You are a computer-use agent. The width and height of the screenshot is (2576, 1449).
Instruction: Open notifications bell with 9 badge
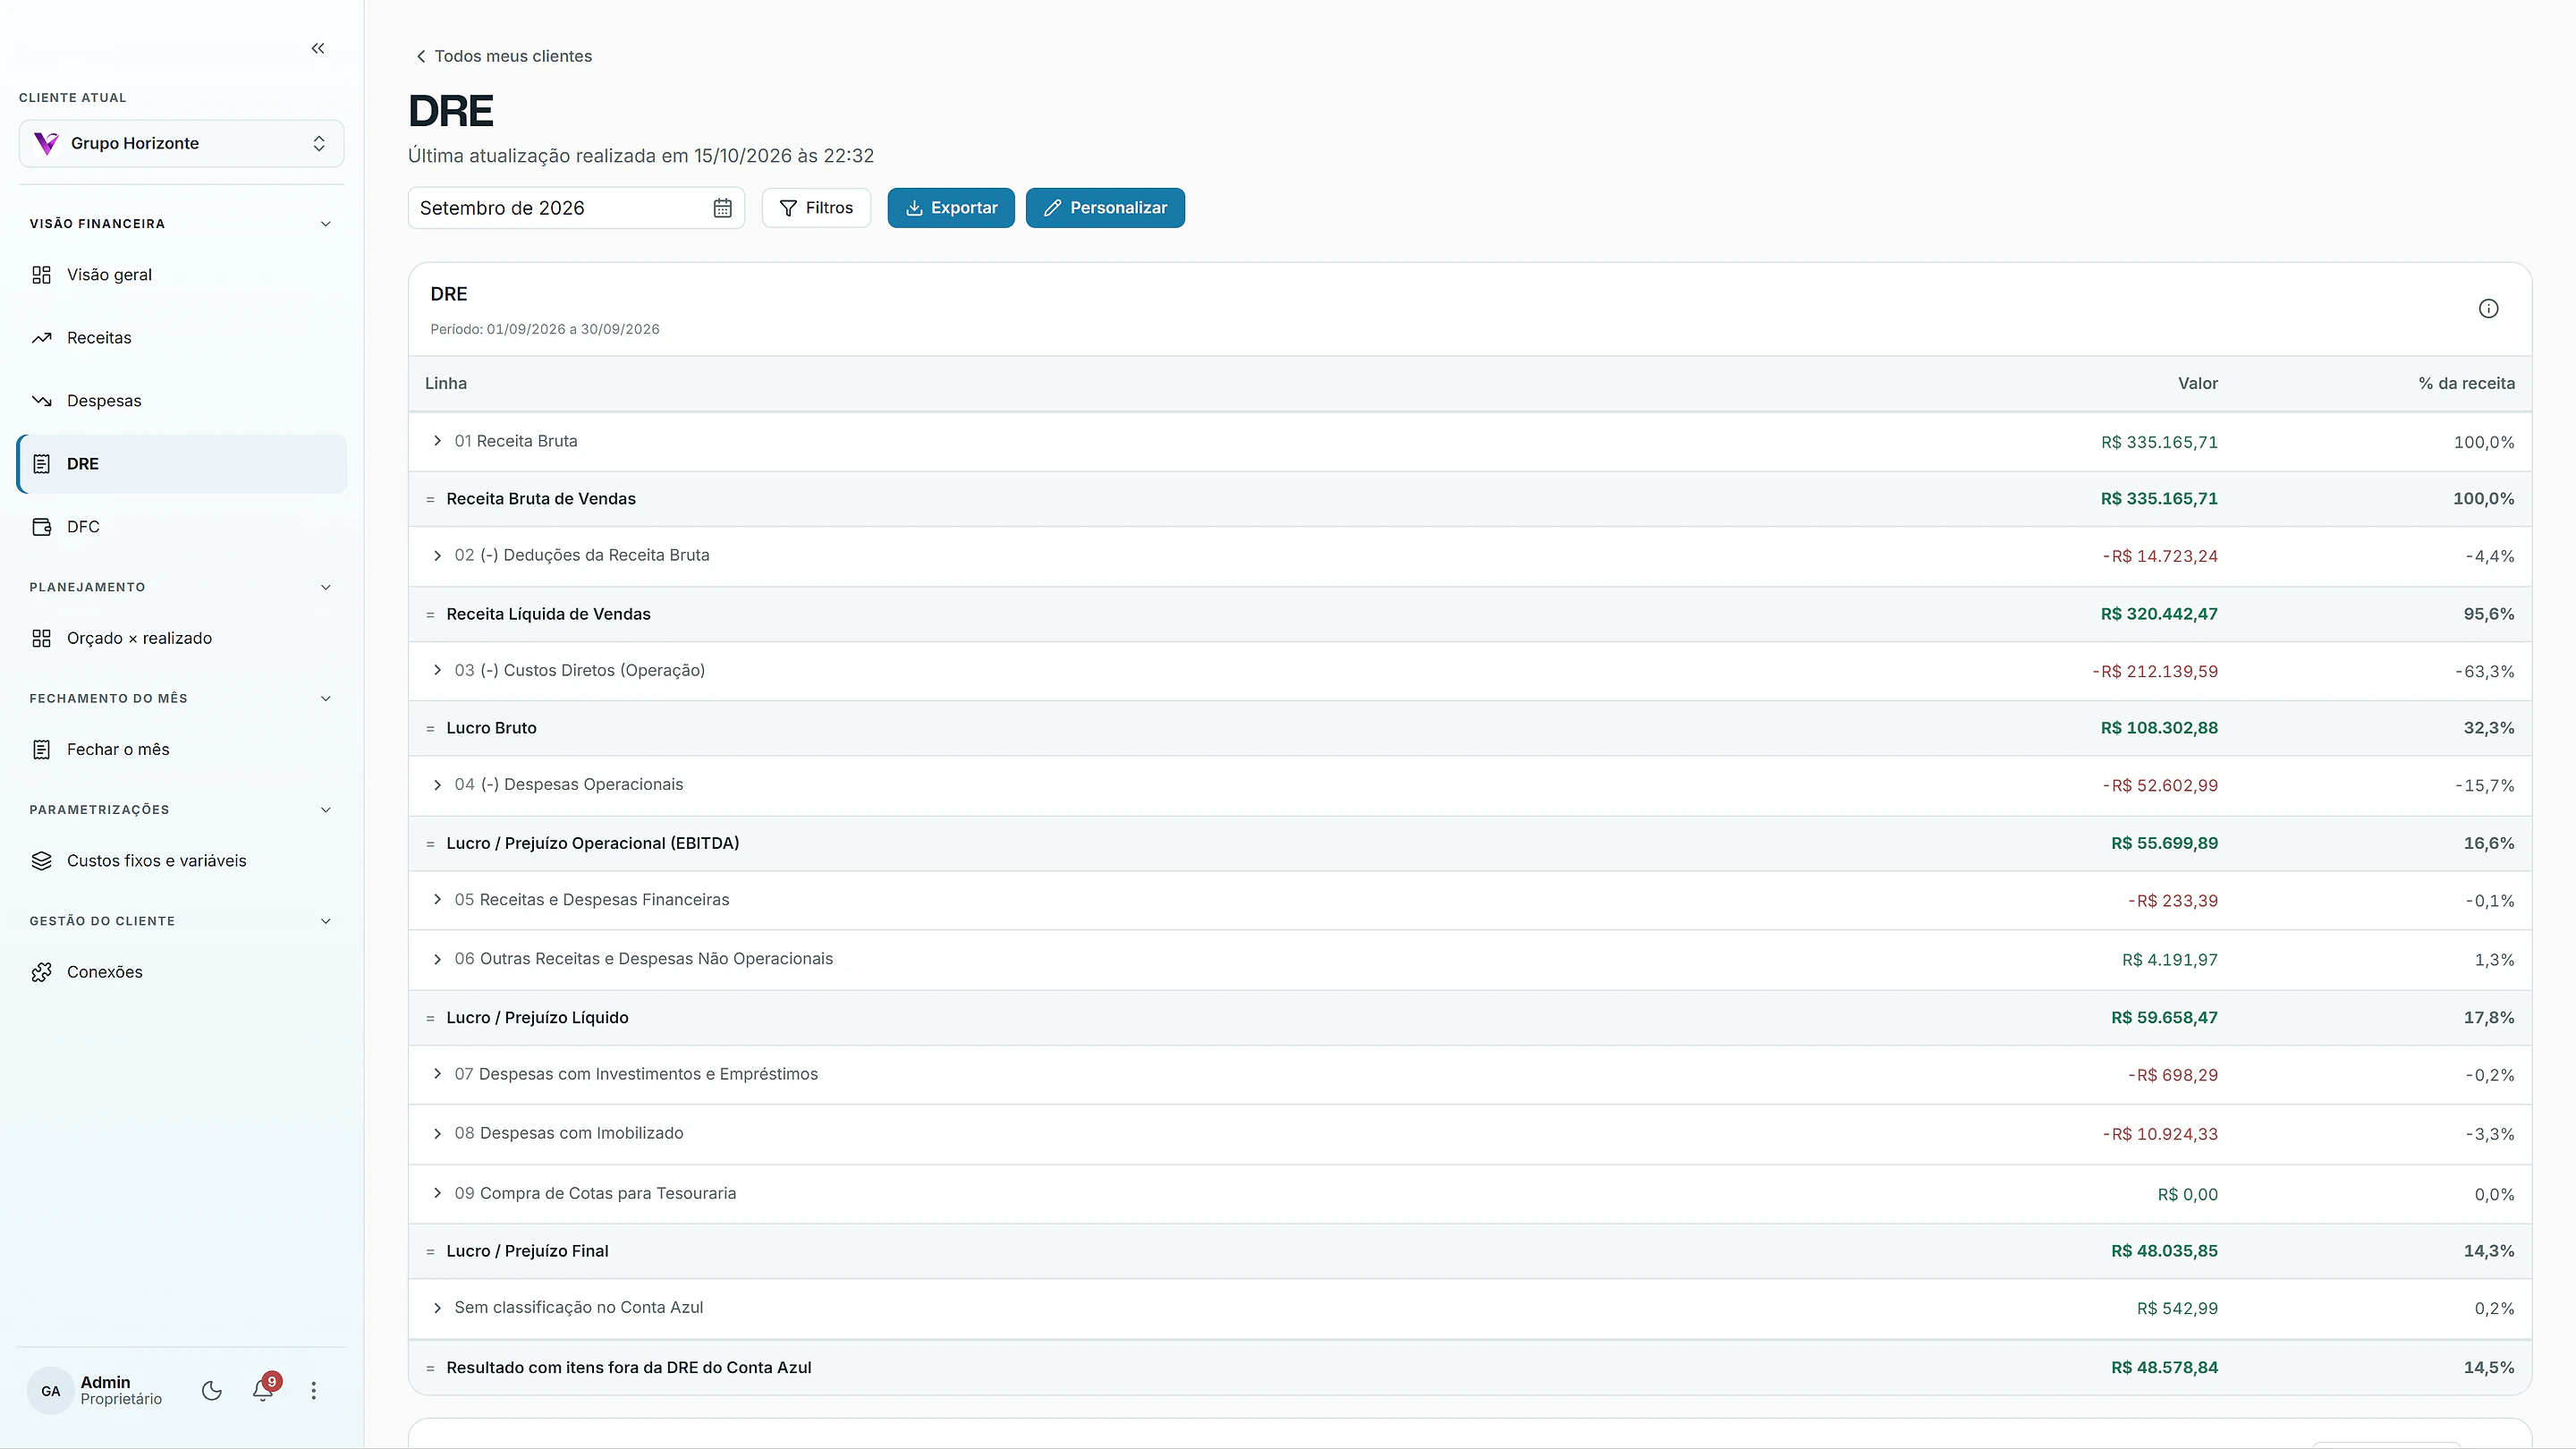tap(264, 1388)
